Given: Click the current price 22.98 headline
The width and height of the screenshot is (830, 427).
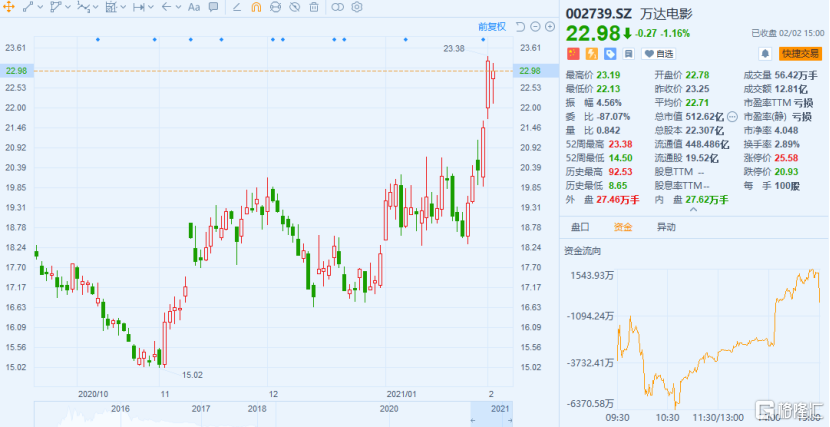Looking at the screenshot, I should [593, 33].
